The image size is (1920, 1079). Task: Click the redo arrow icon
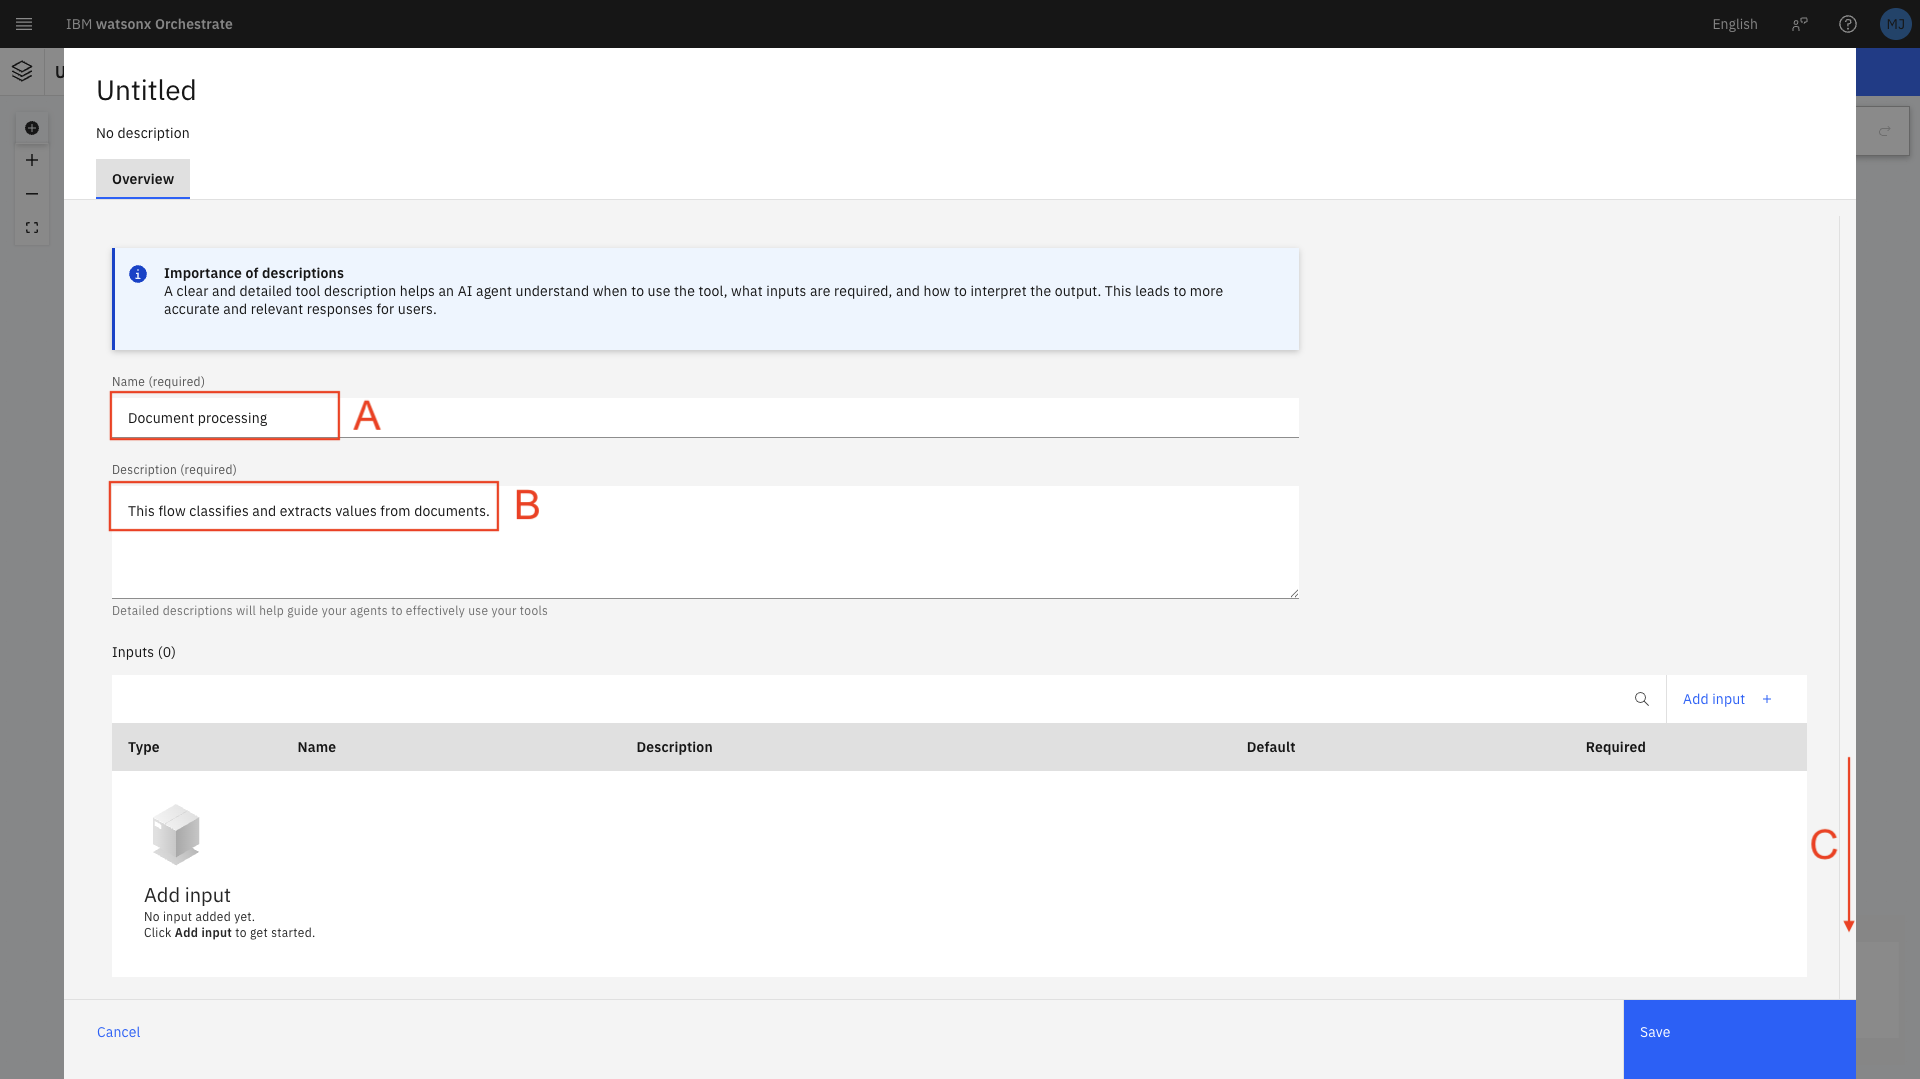[1884, 131]
